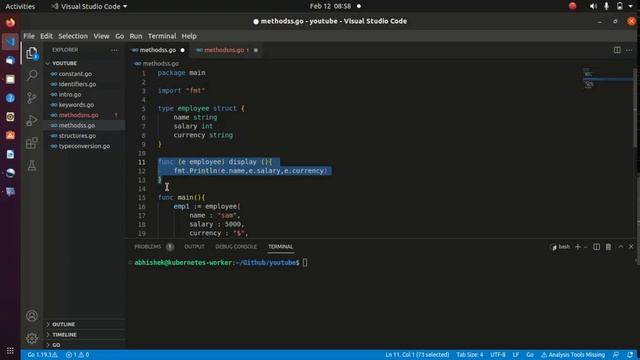This screenshot has width=640, height=360.
Task: Switch to the DEBUG CONSOLE tab
Action: coord(236,247)
